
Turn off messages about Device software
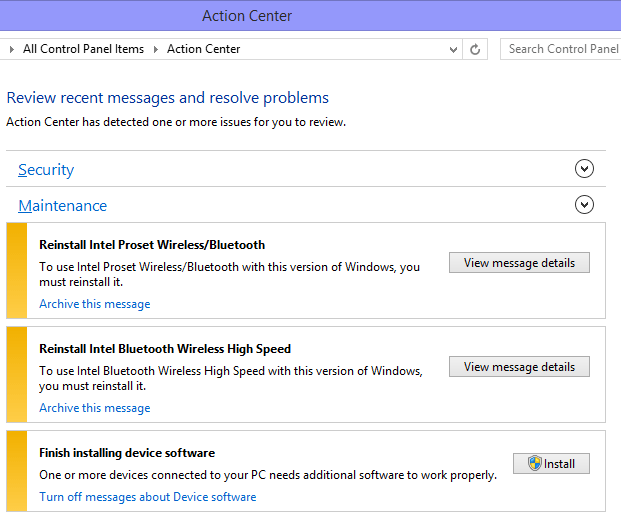(x=148, y=497)
